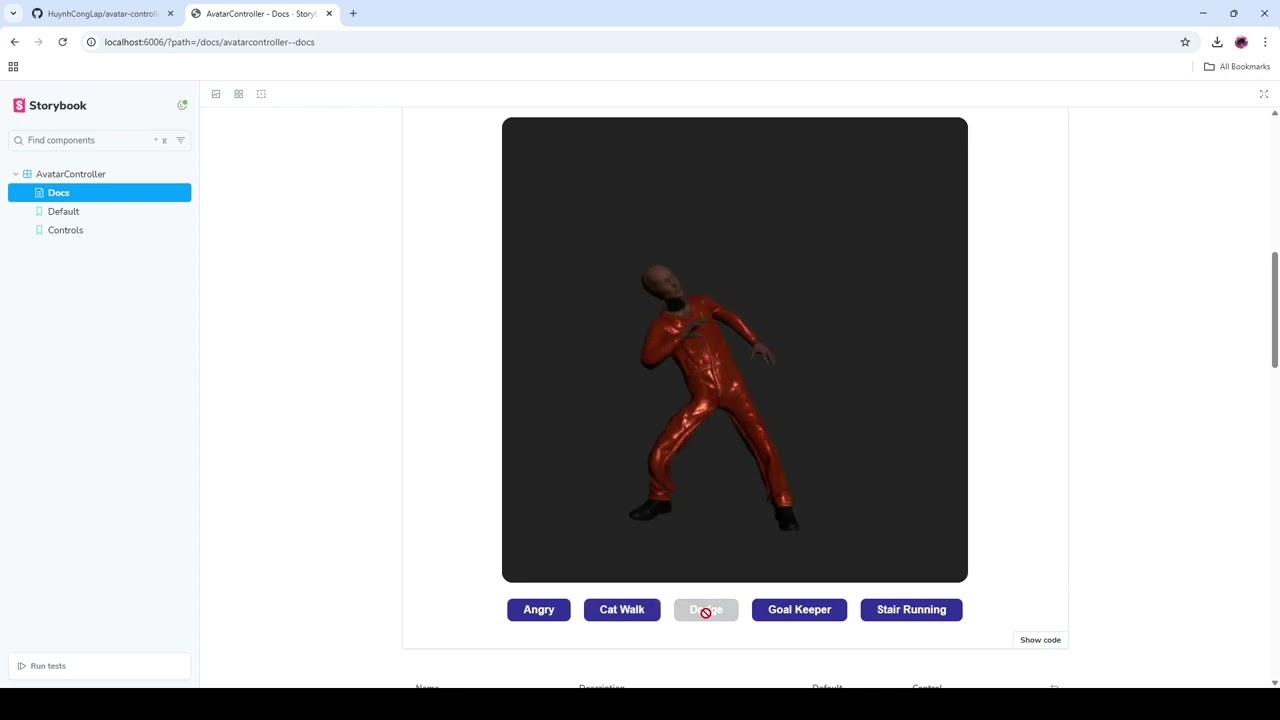Open the All Bookmarks folder

(x=1237, y=67)
